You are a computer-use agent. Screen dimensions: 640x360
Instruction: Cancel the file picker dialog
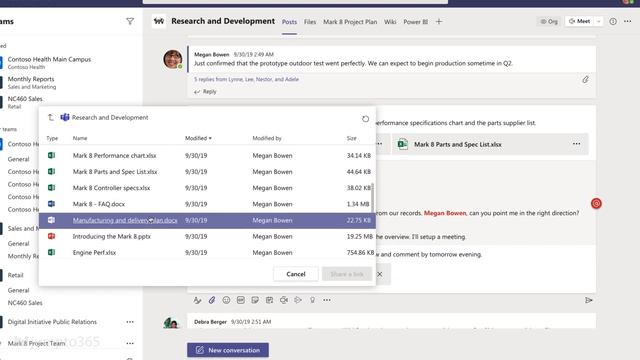296,274
